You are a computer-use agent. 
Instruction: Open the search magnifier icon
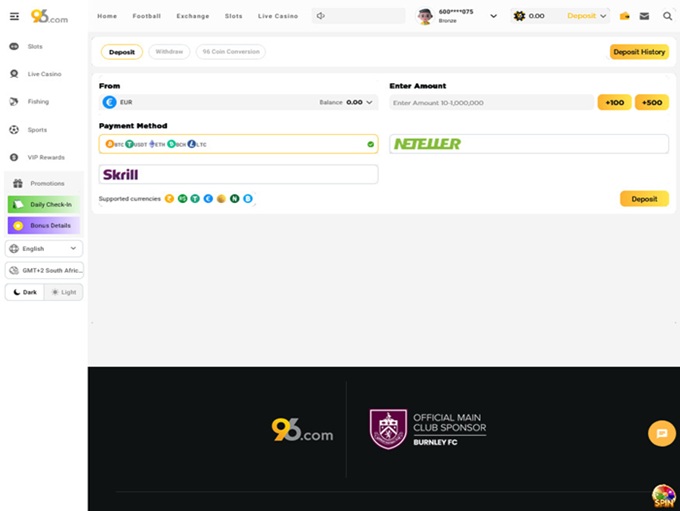(667, 16)
